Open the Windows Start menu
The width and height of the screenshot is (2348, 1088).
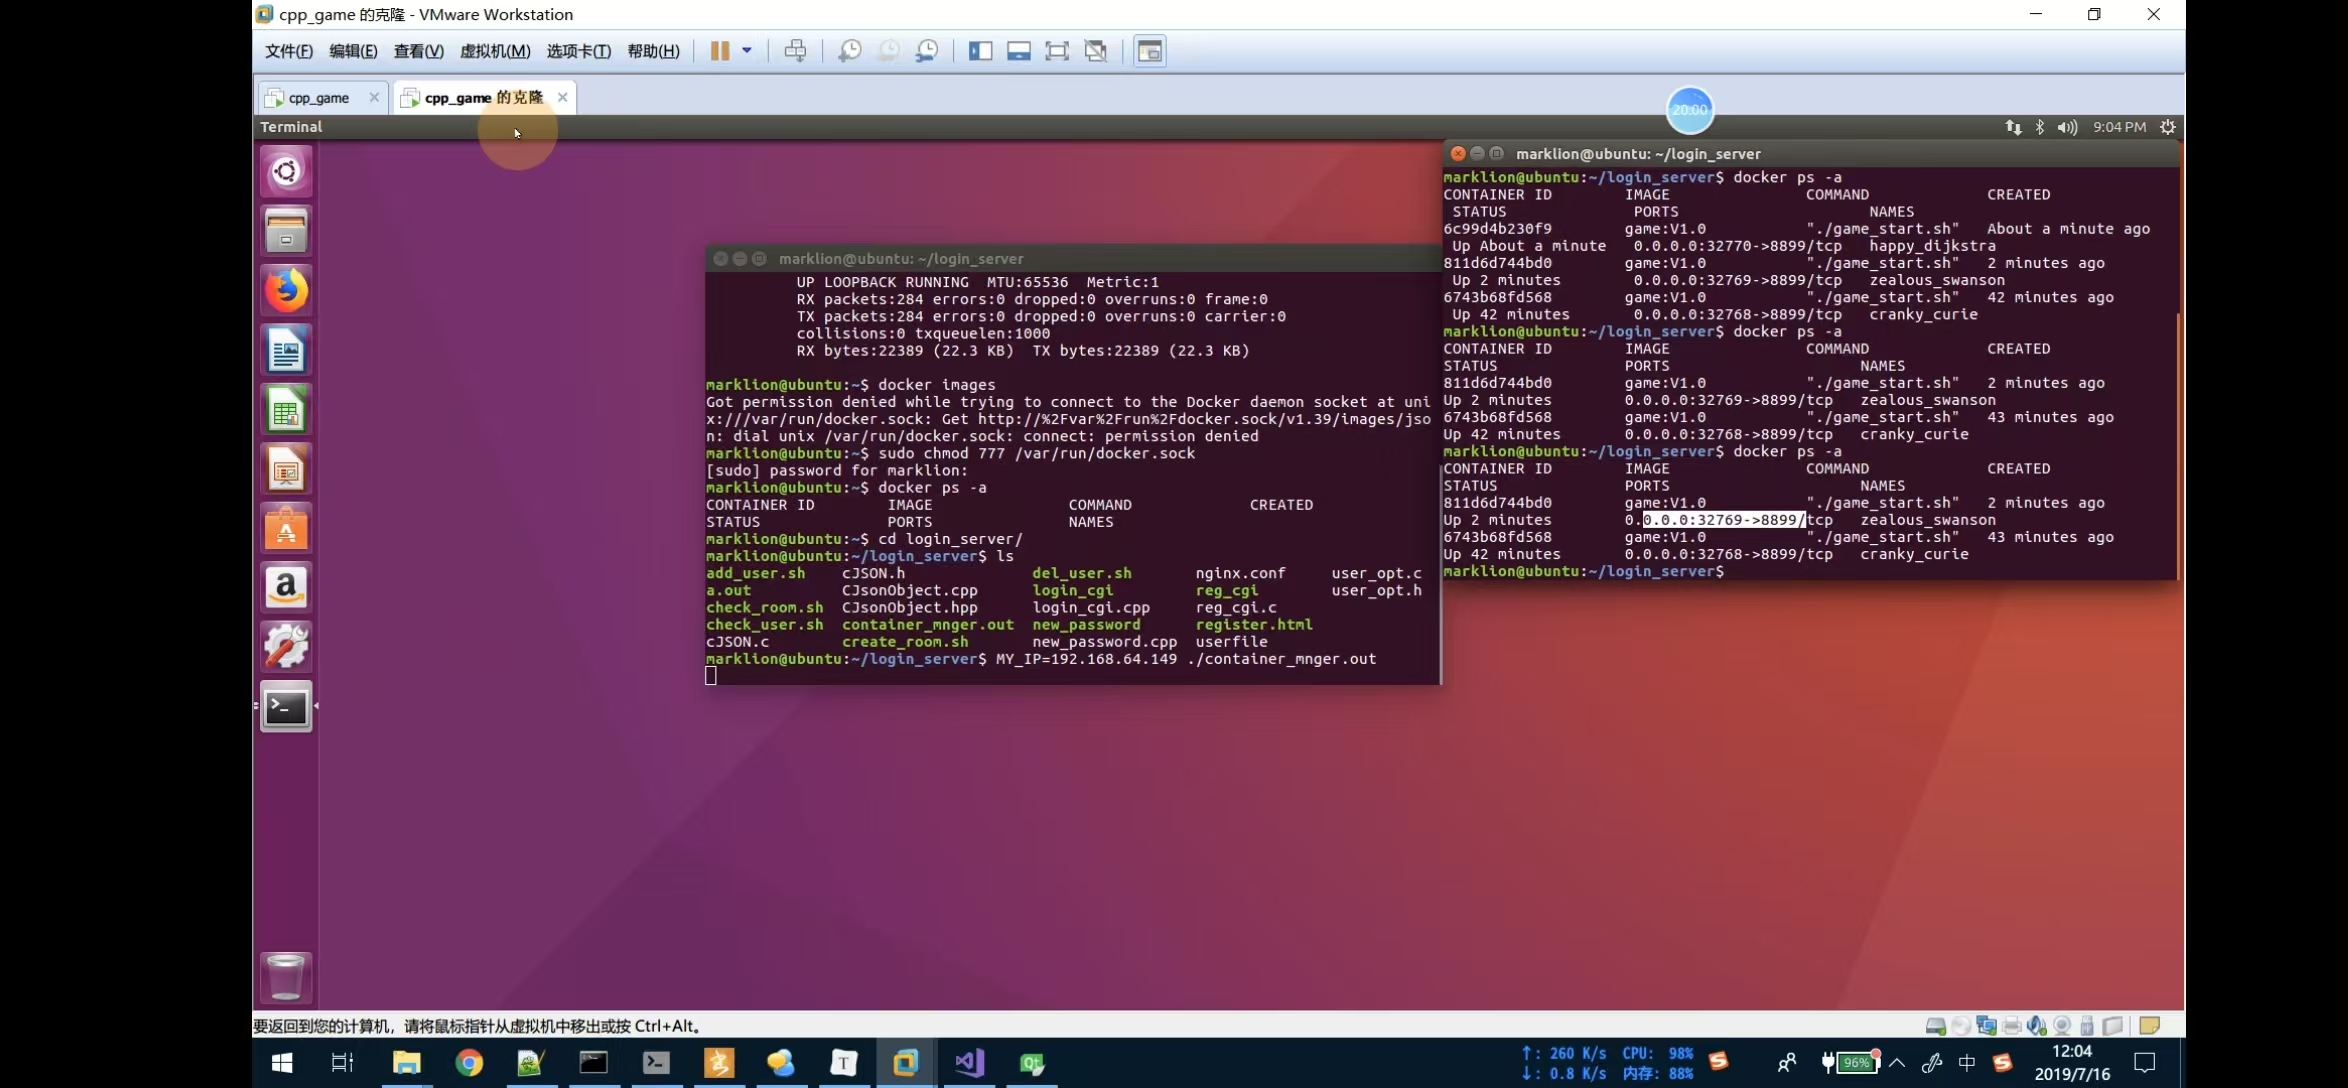(x=282, y=1063)
